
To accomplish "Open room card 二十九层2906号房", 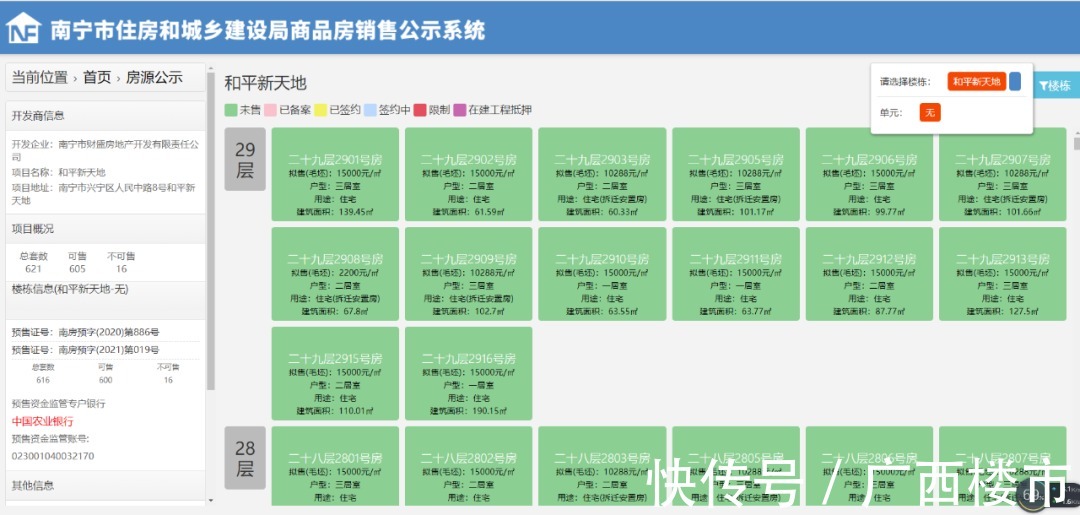I will (x=869, y=174).
